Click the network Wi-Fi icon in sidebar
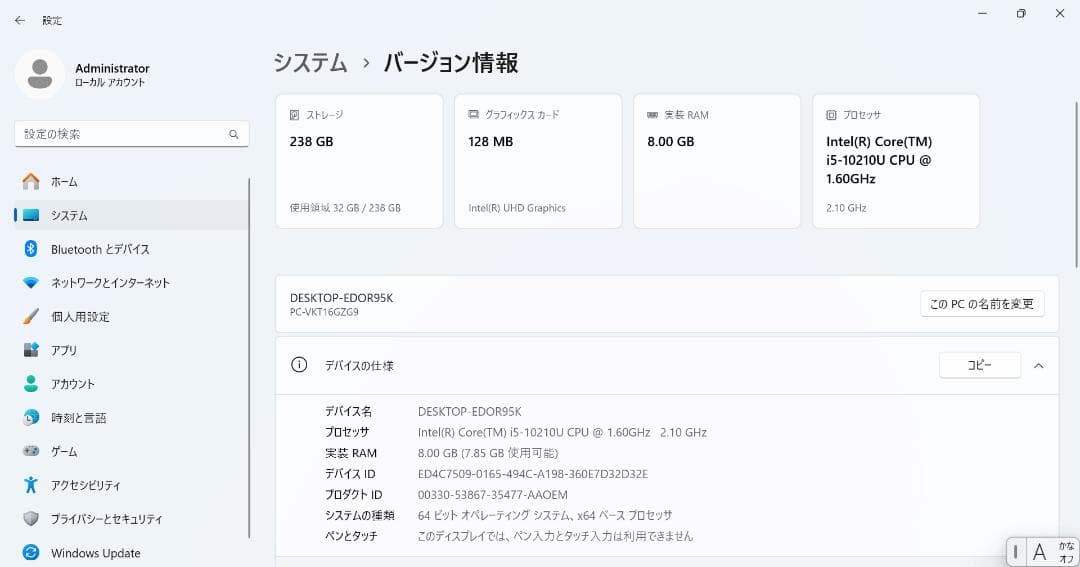Image resolution: width=1080 pixels, height=567 pixels. point(31,282)
